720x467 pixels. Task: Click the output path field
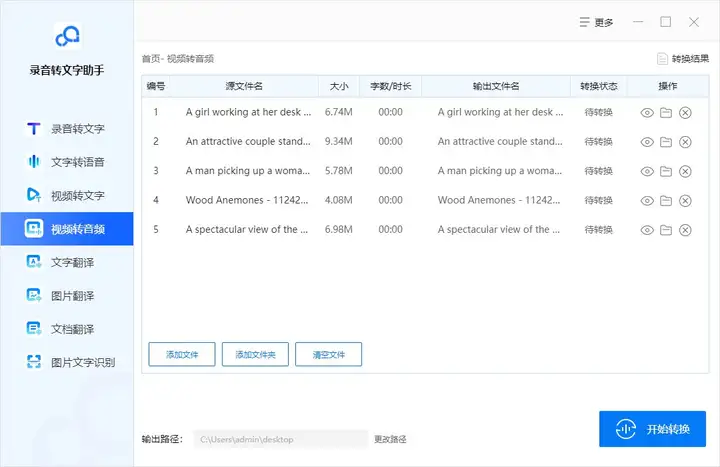[281, 439]
